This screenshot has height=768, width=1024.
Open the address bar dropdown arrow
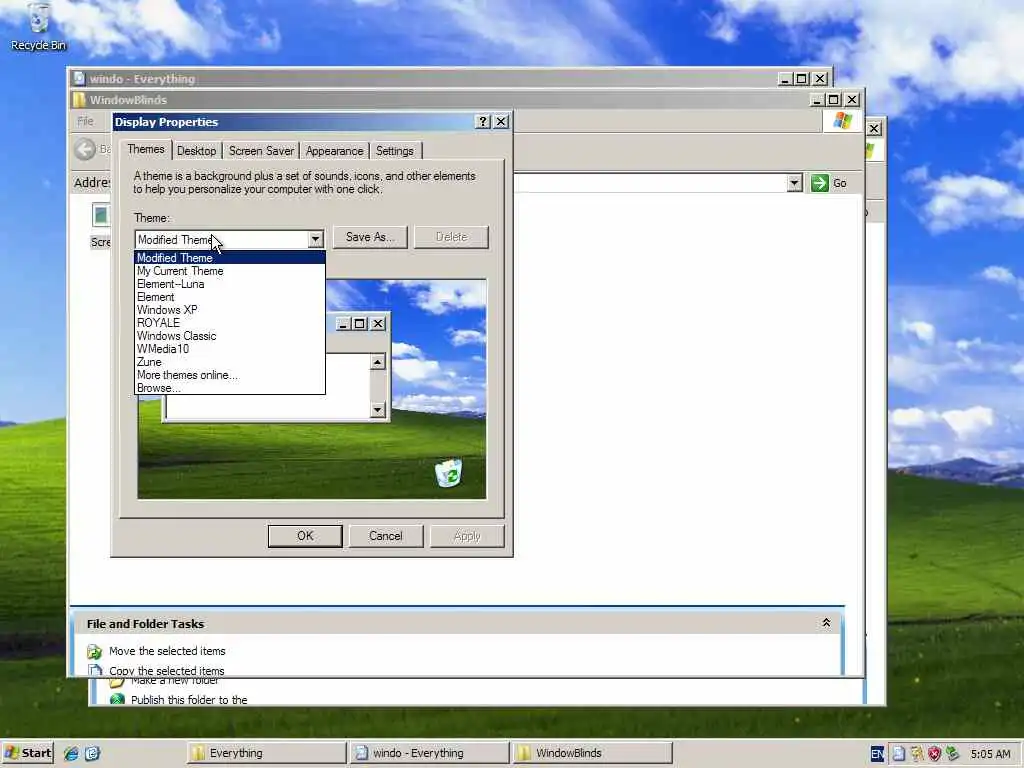794,183
